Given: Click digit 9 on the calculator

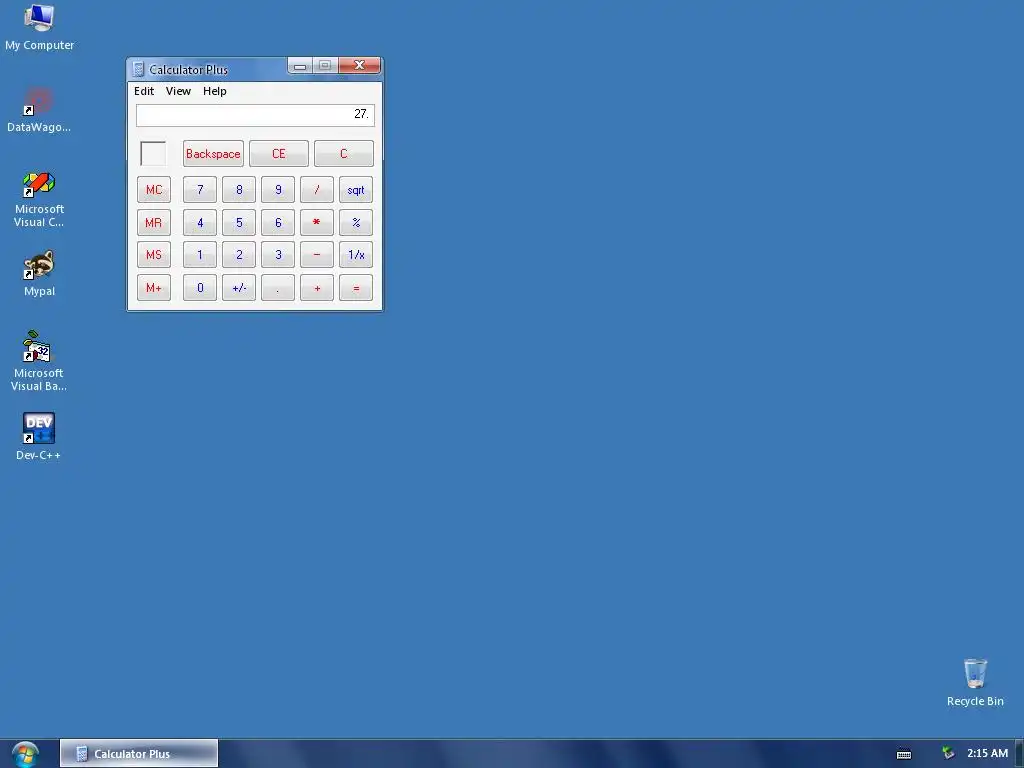Looking at the screenshot, I should pyautogui.click(x=278, y=190).
